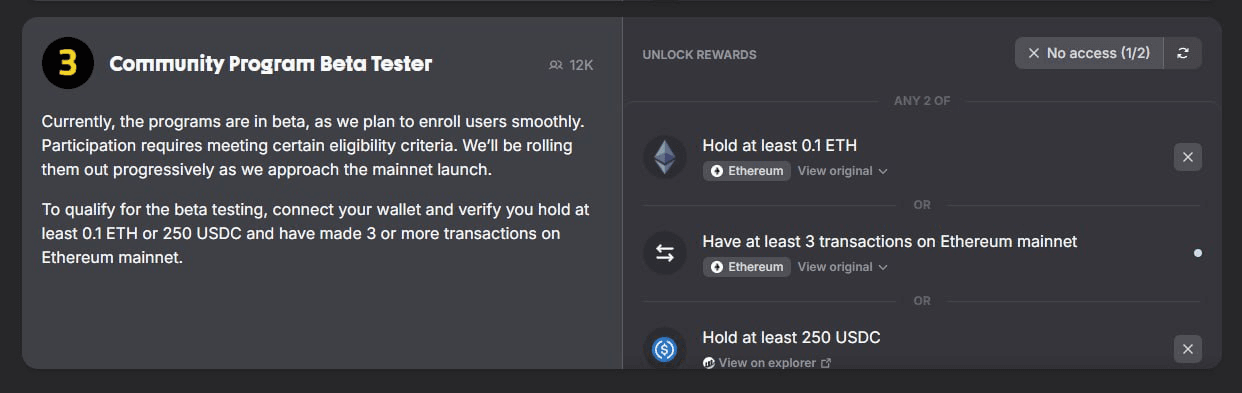Viewport: 1242px width, 393px height.
Task: Click the members count people icon
Action: point(556,65)
